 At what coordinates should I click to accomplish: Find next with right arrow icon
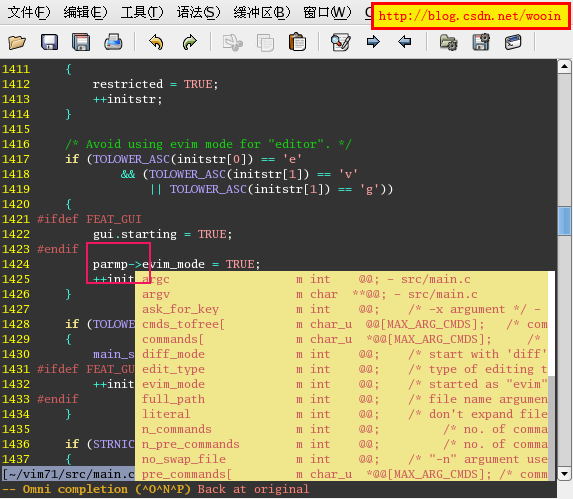point(373,42)
